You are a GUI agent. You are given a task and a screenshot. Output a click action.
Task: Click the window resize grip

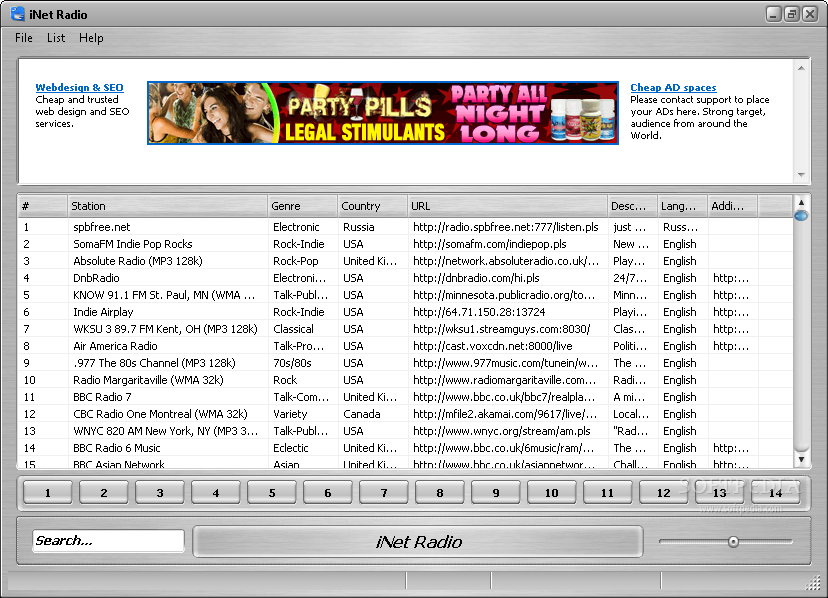pyautogui.click(x=812, y=583)
